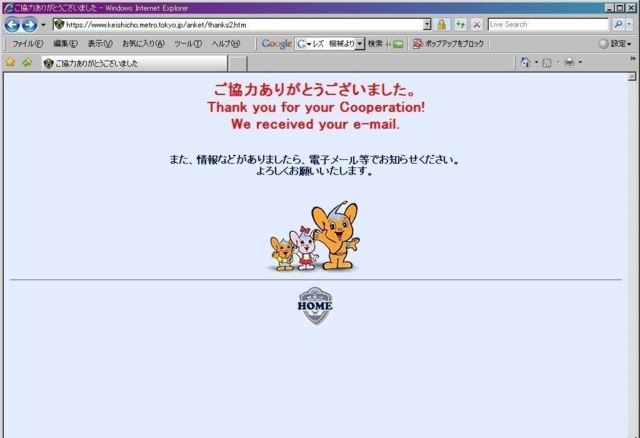
Task: Open the ツール(T) menu
Action: pos(187,44)
